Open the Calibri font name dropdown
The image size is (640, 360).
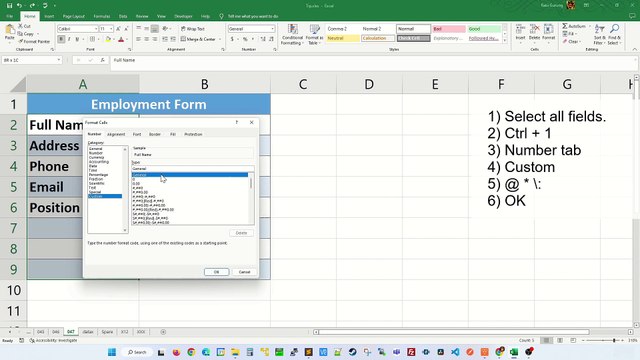96,29
